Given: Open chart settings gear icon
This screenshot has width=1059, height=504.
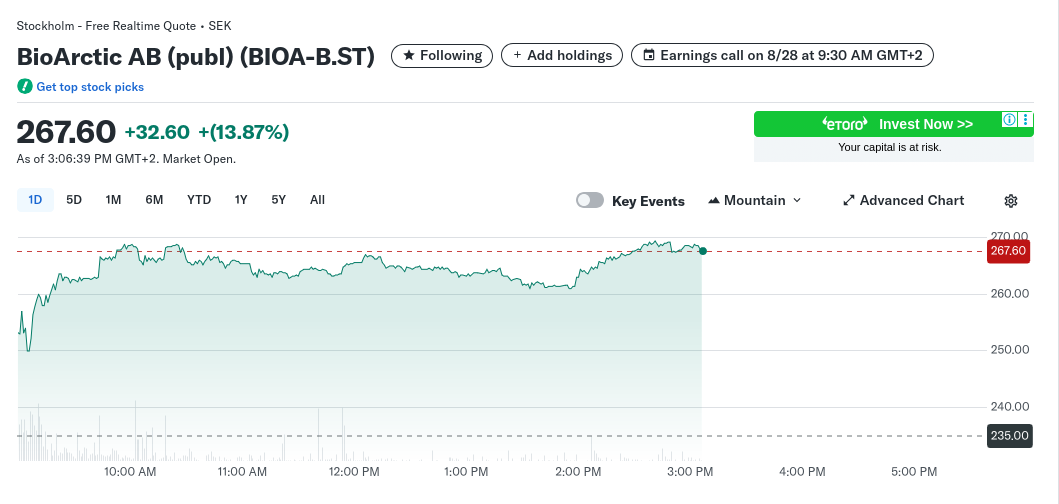Looking at the screenshot, I should (1010, 201).
